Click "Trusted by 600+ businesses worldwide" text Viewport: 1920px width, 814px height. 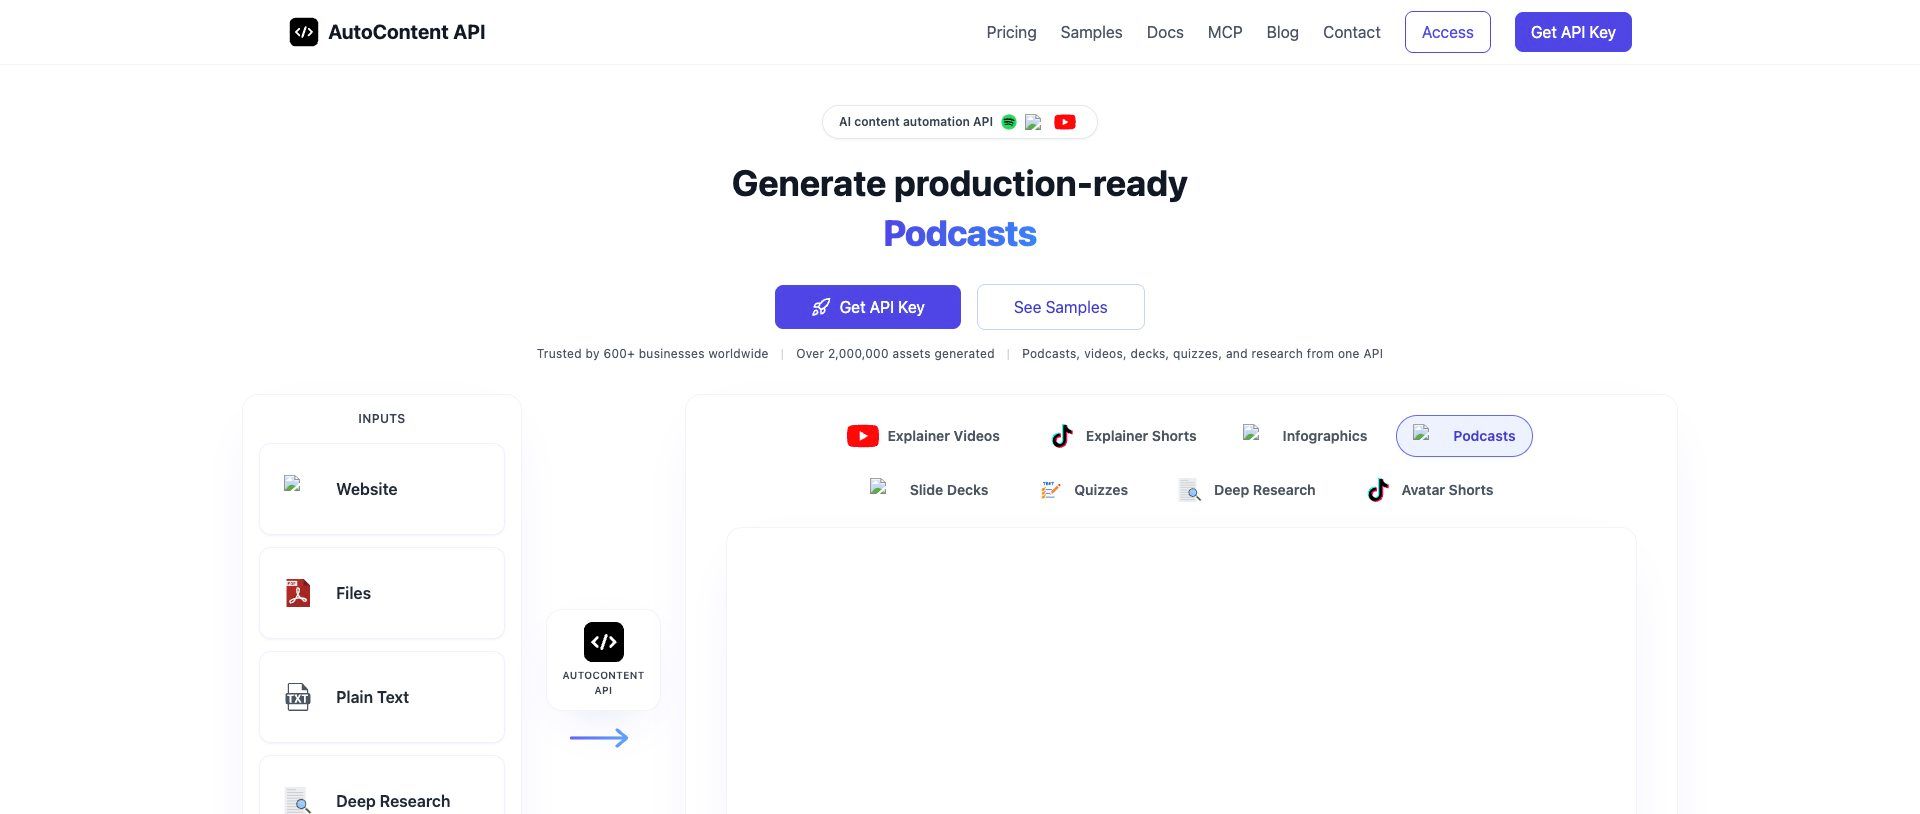tap(652, 354)
